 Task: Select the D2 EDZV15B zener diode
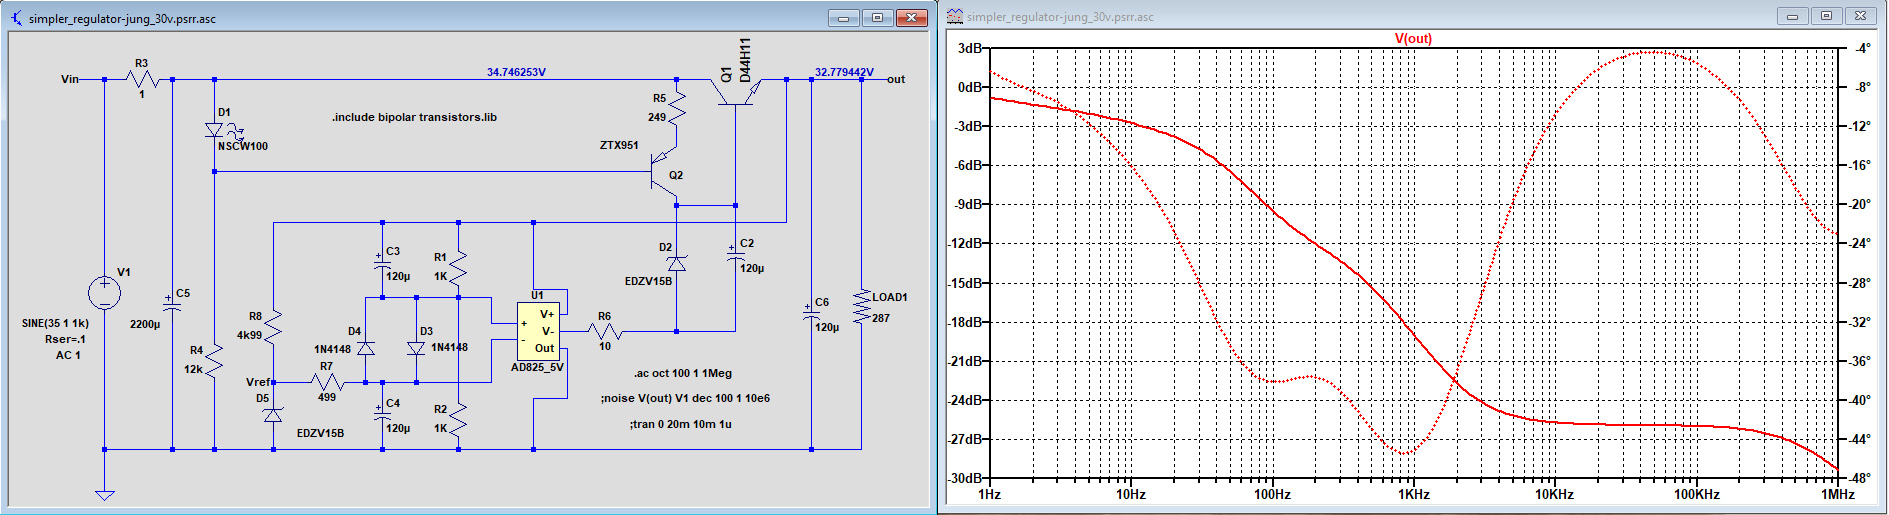(676, 264)
